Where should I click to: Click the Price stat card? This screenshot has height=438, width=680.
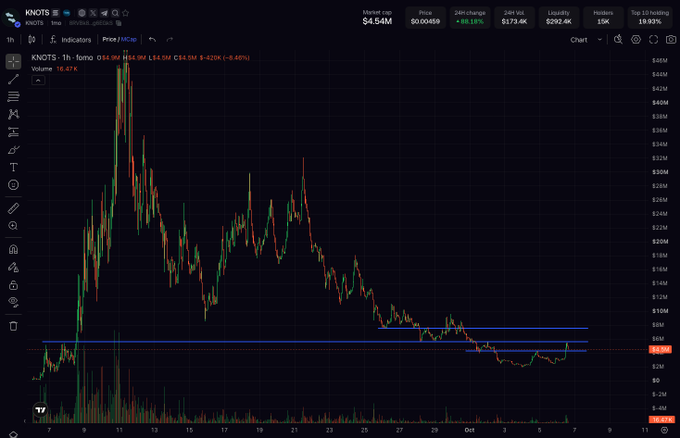point(425,17)
